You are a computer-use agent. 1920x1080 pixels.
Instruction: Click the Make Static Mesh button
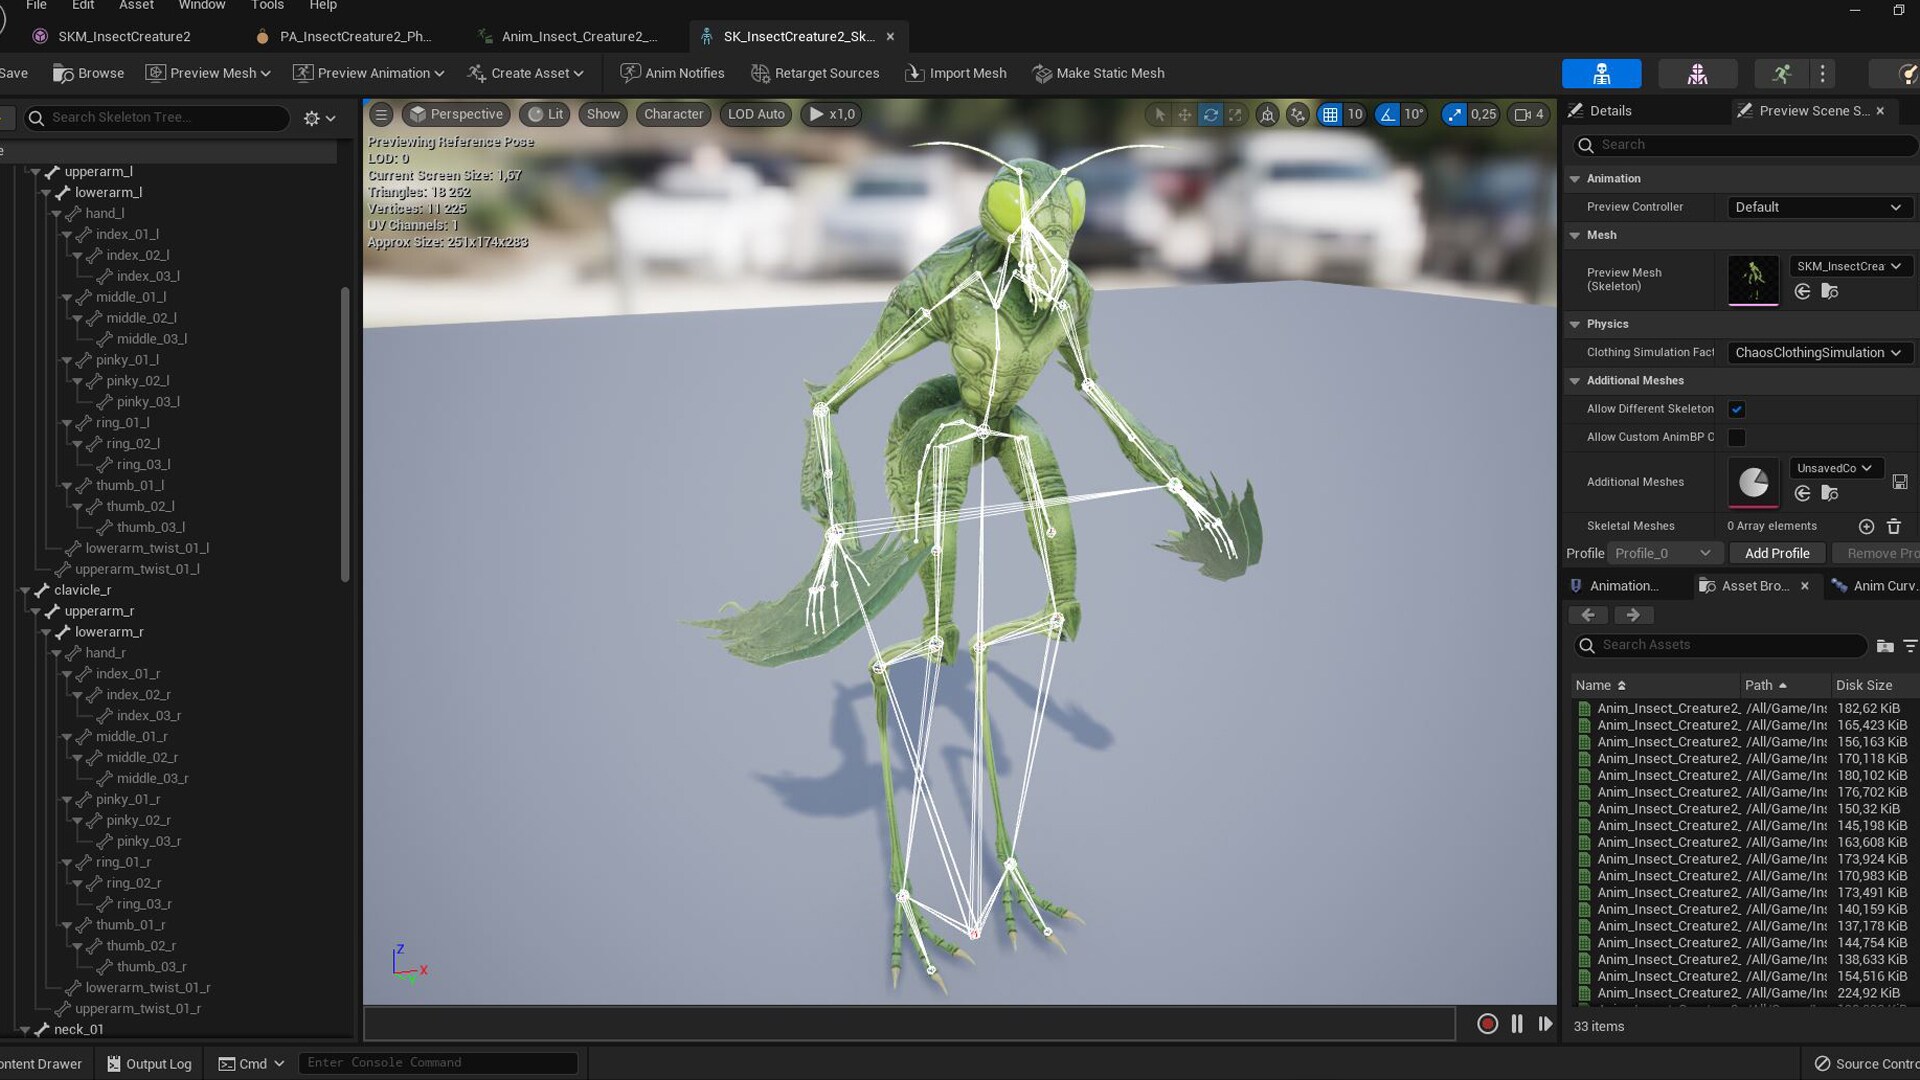[x=1098, y=73]
